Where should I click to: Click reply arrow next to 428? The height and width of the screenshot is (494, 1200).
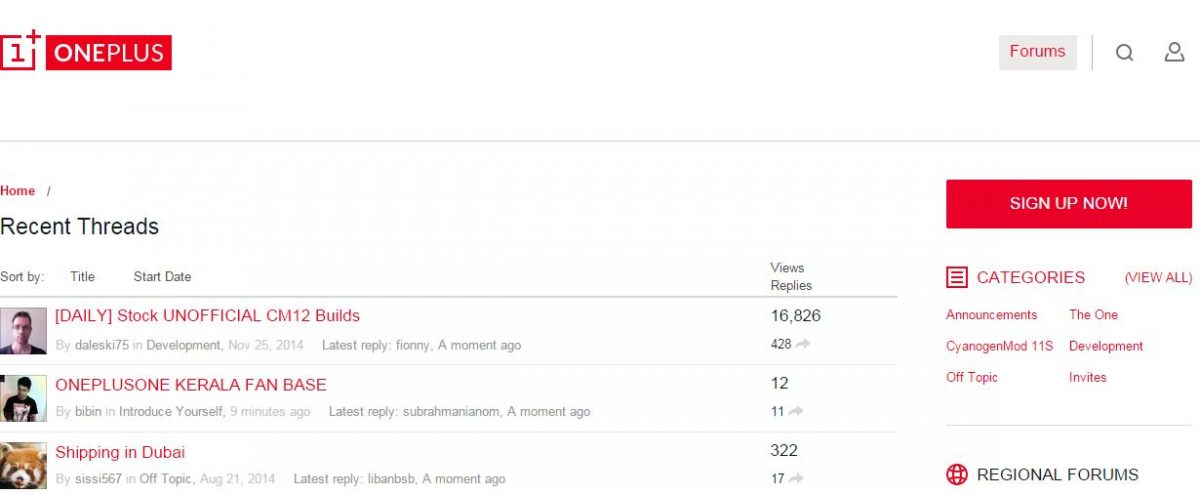[802, 344]
